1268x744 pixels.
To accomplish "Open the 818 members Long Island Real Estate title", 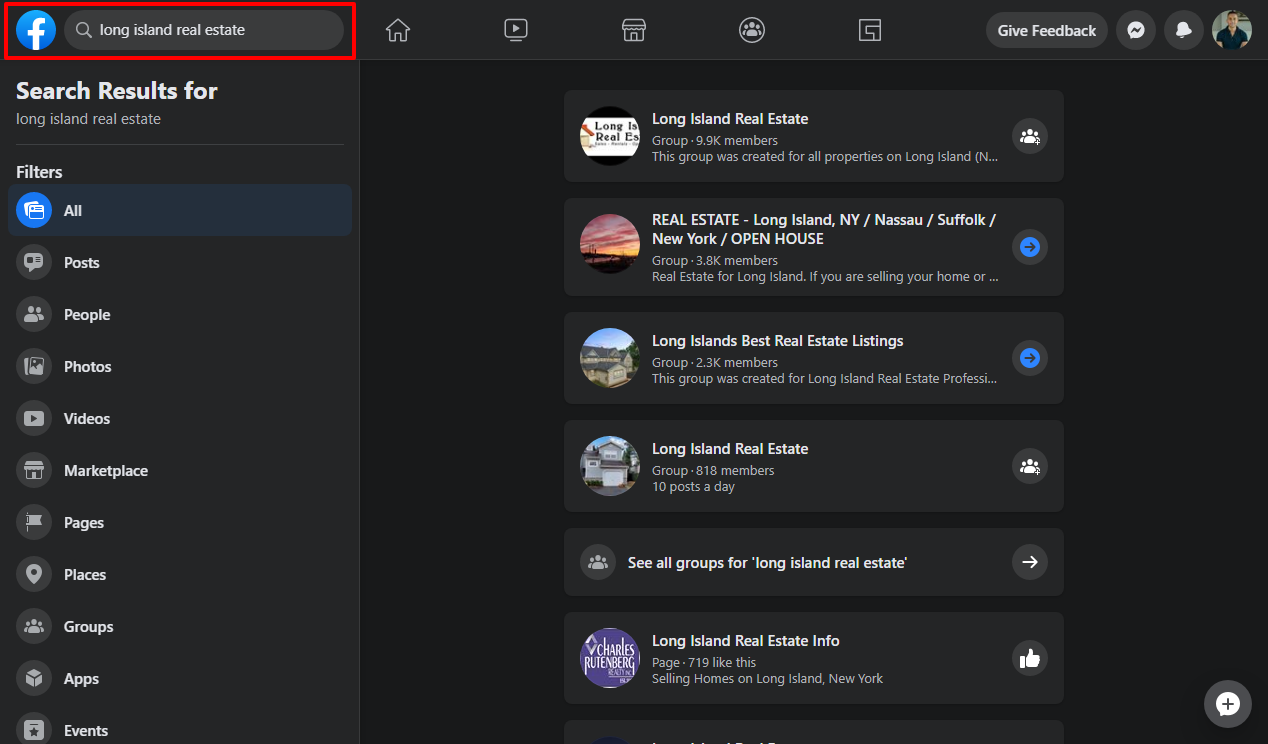I will [730, 449].
